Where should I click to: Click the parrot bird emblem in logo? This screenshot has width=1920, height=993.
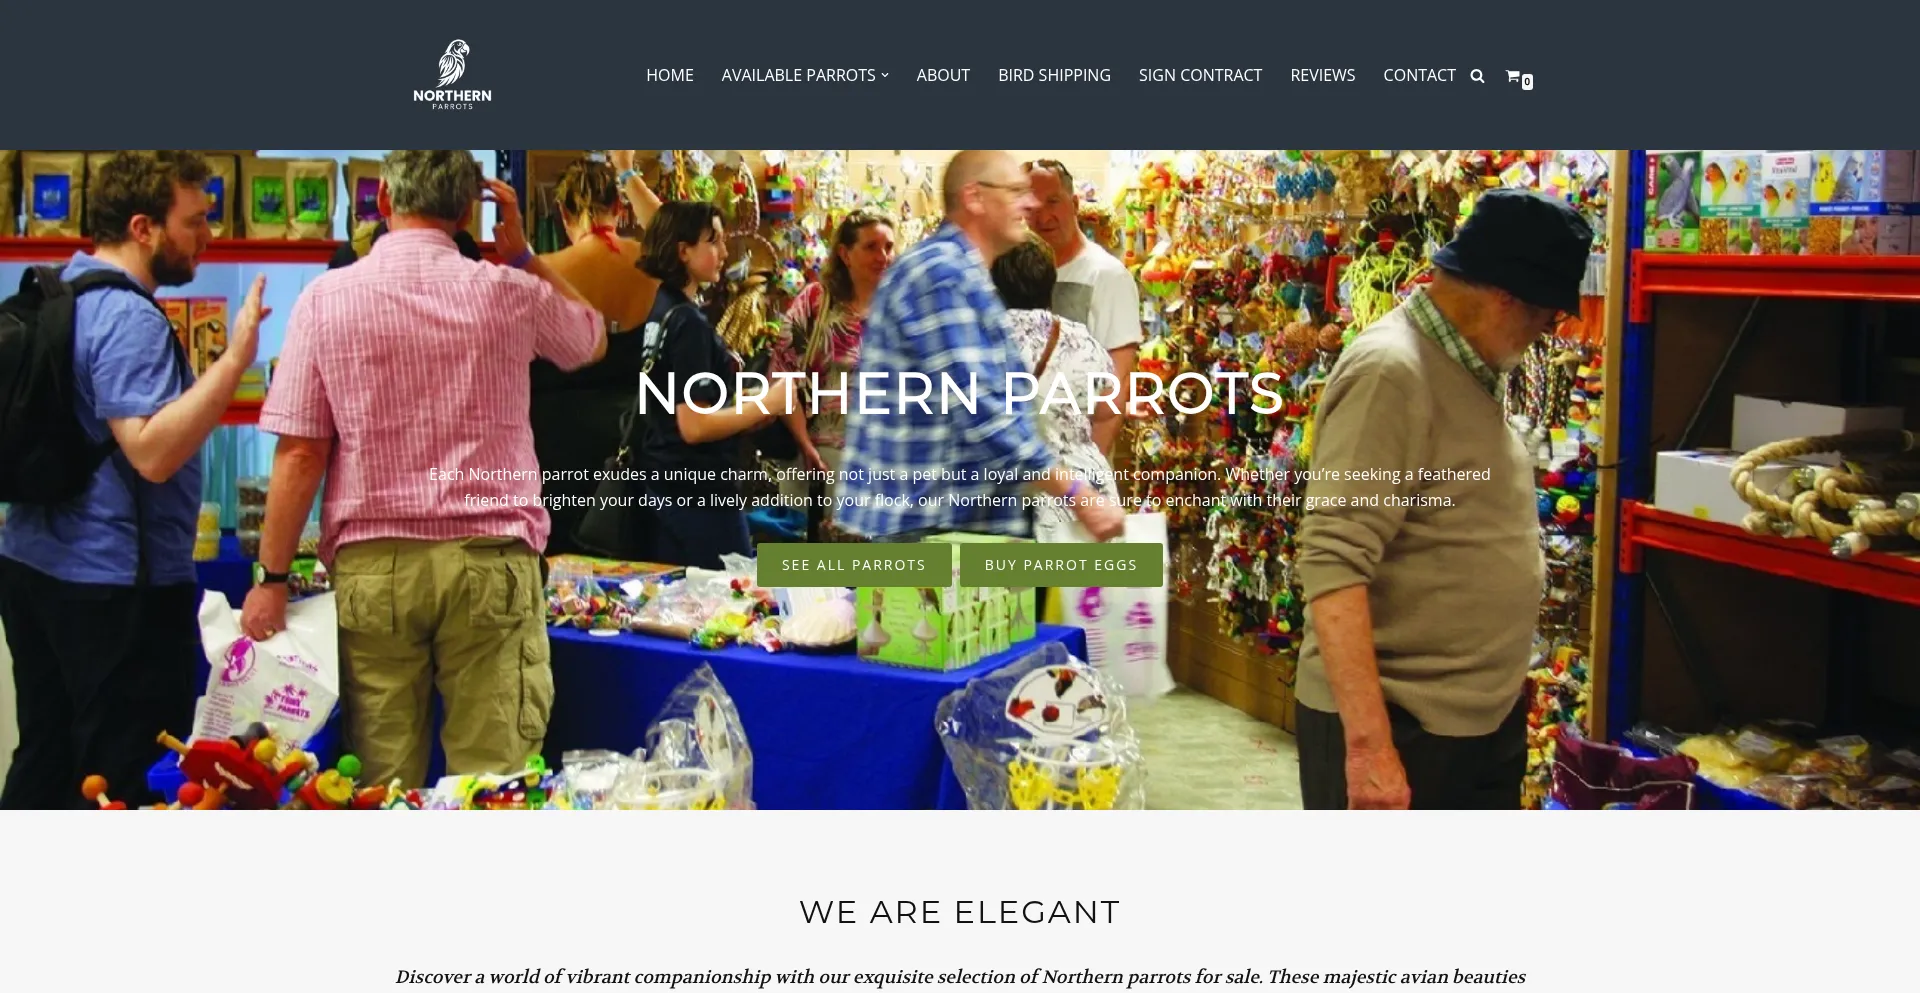pyautogui.click(x=453, y=62)
